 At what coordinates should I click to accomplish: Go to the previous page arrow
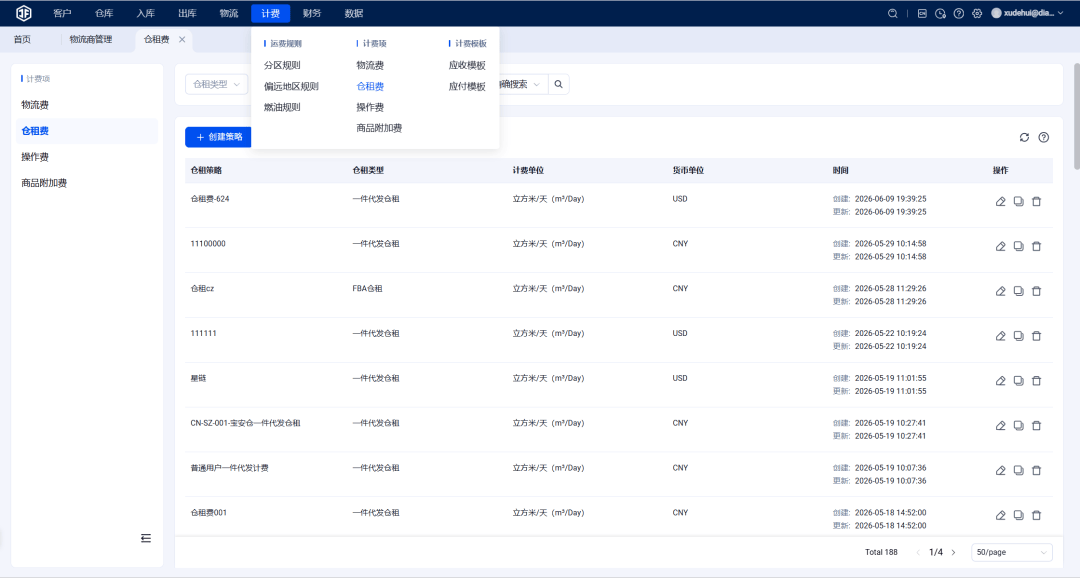tap(917, 552)
